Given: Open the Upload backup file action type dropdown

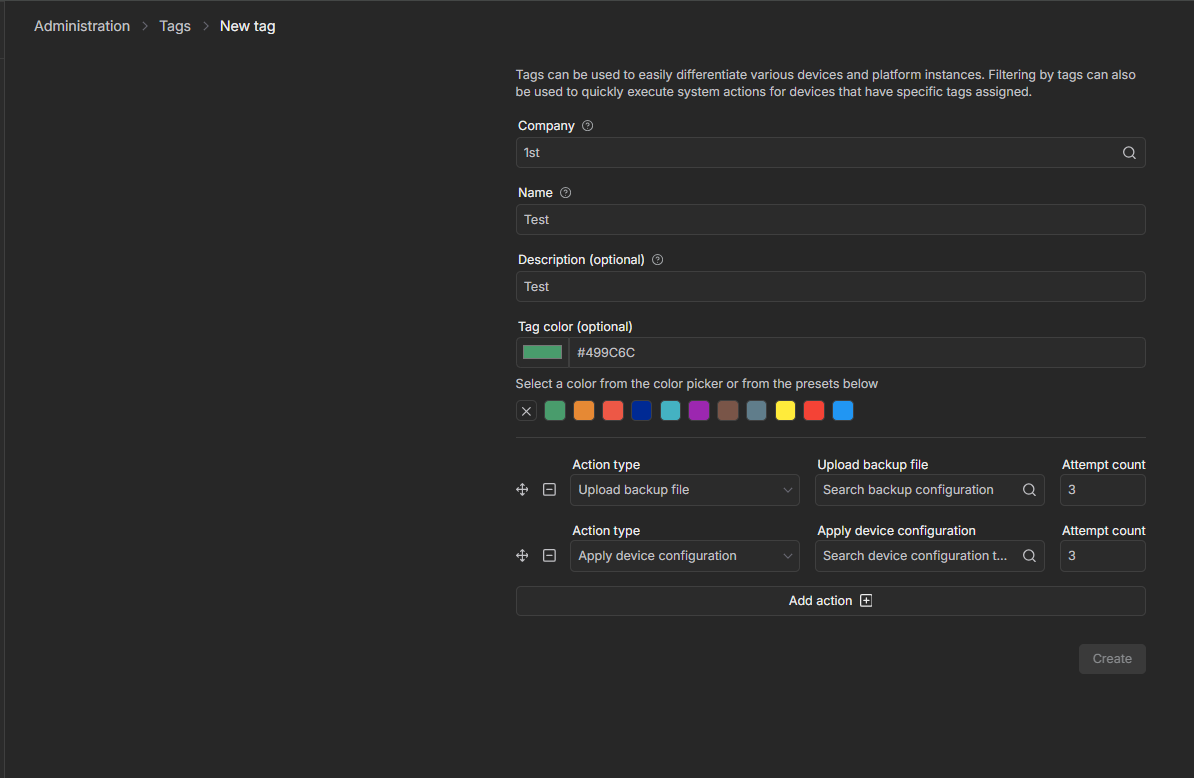Looking at the screenshot, I should click(x=684, y=490).
